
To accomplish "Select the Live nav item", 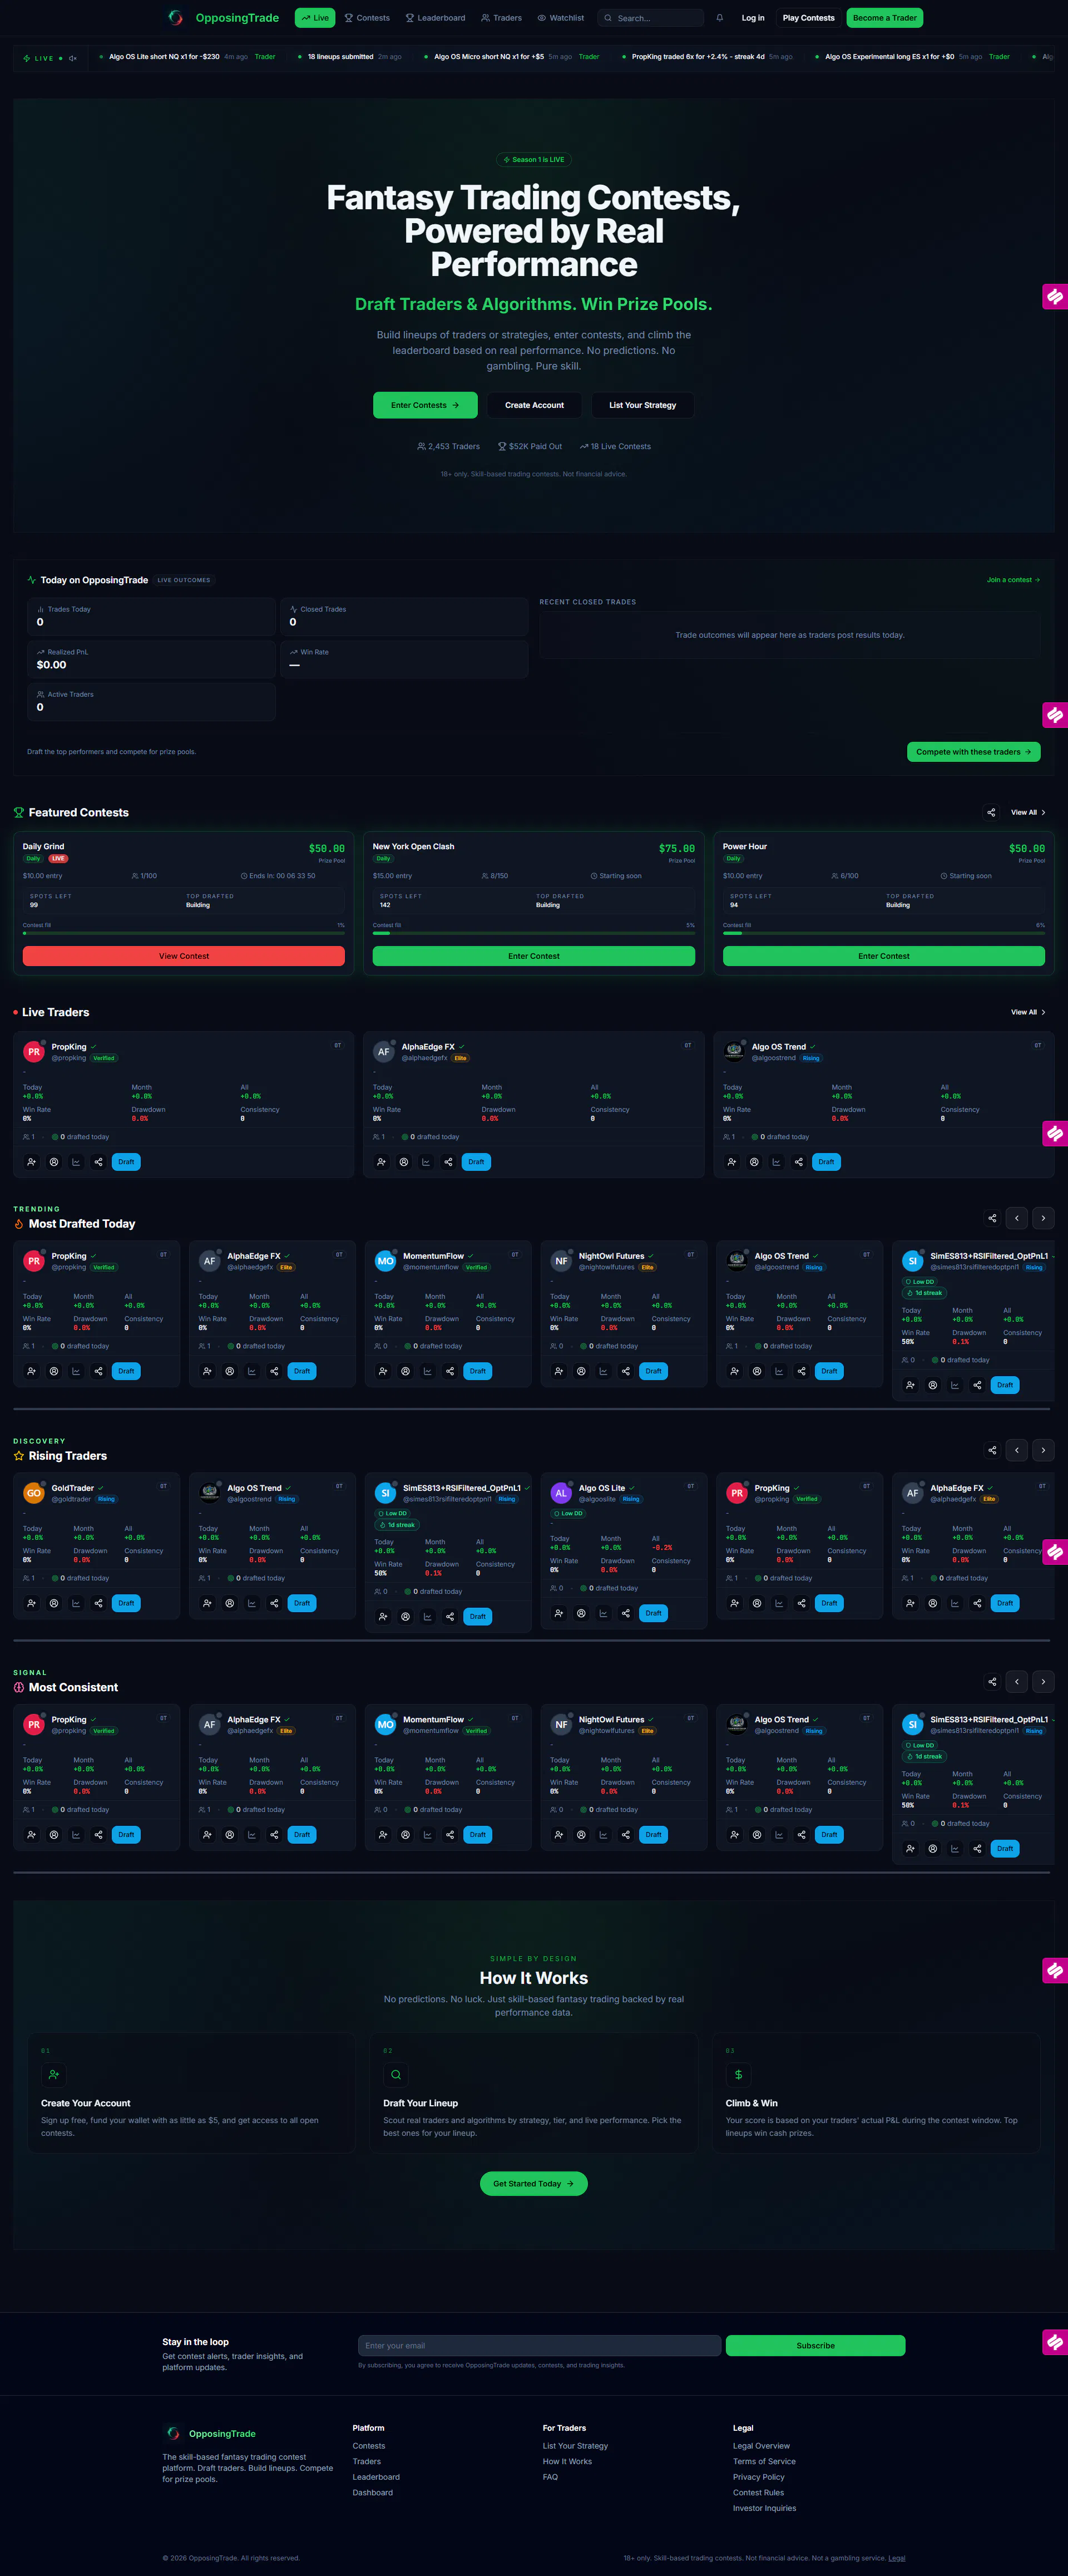I will [315, 18].
